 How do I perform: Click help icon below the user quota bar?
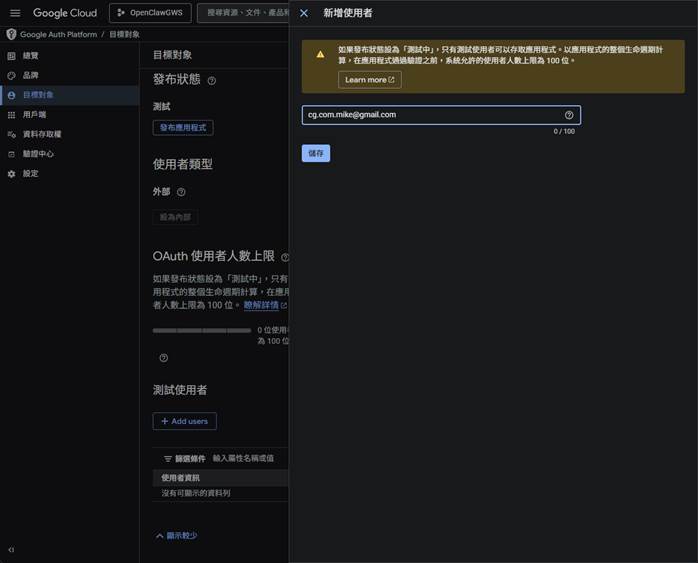click(x=163, y=358)
